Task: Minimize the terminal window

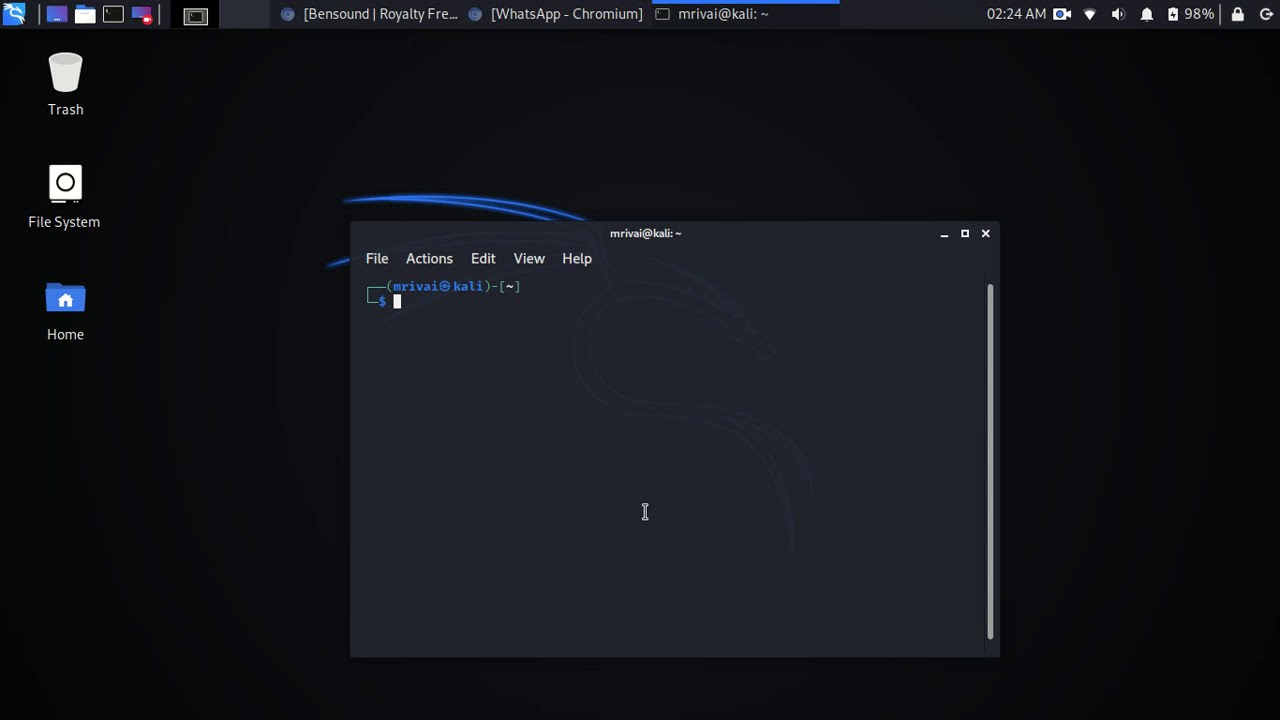Action: pos(944,233)
